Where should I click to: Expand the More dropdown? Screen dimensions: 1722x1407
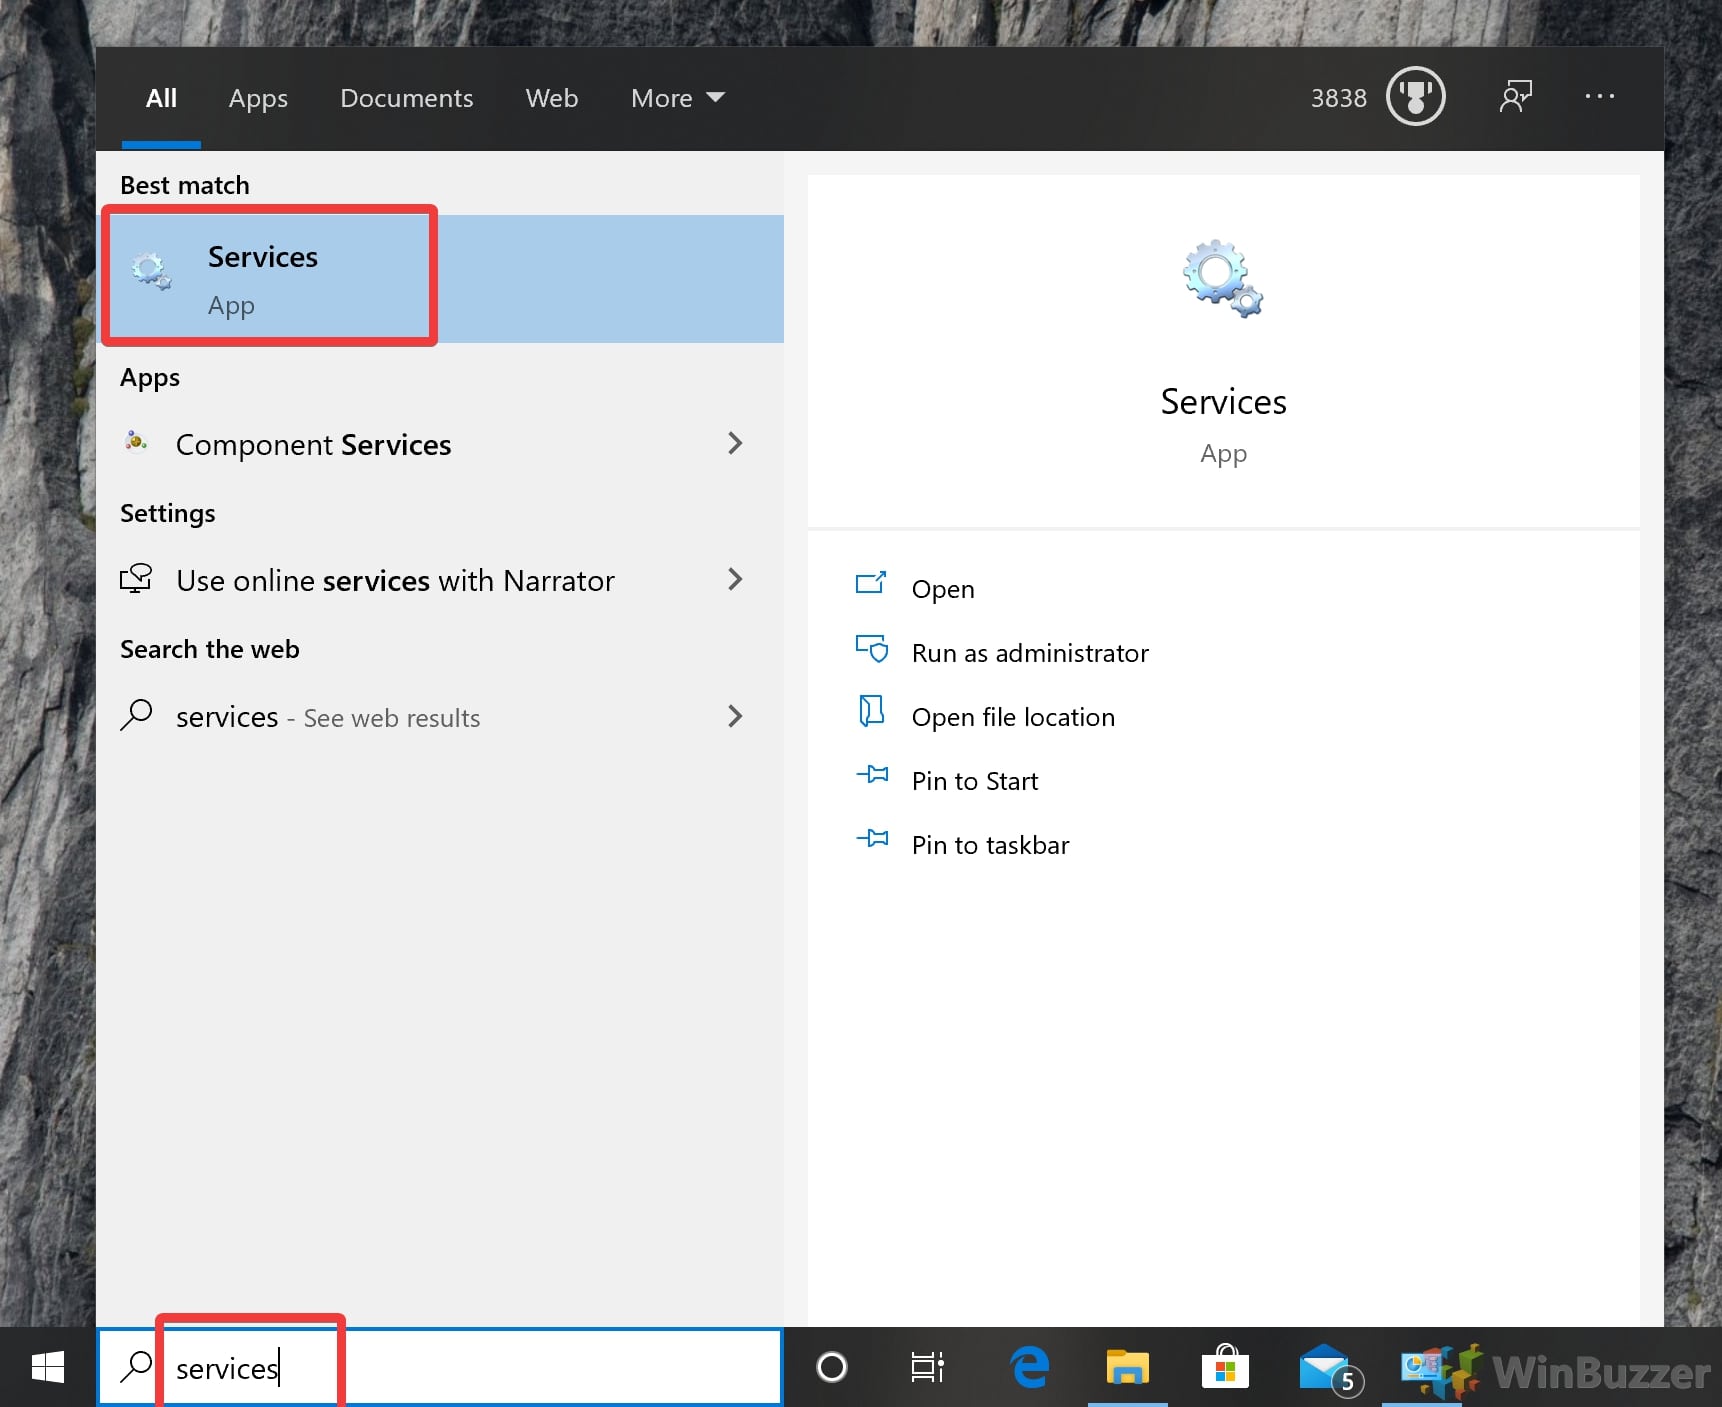click(x=677, y=98)
